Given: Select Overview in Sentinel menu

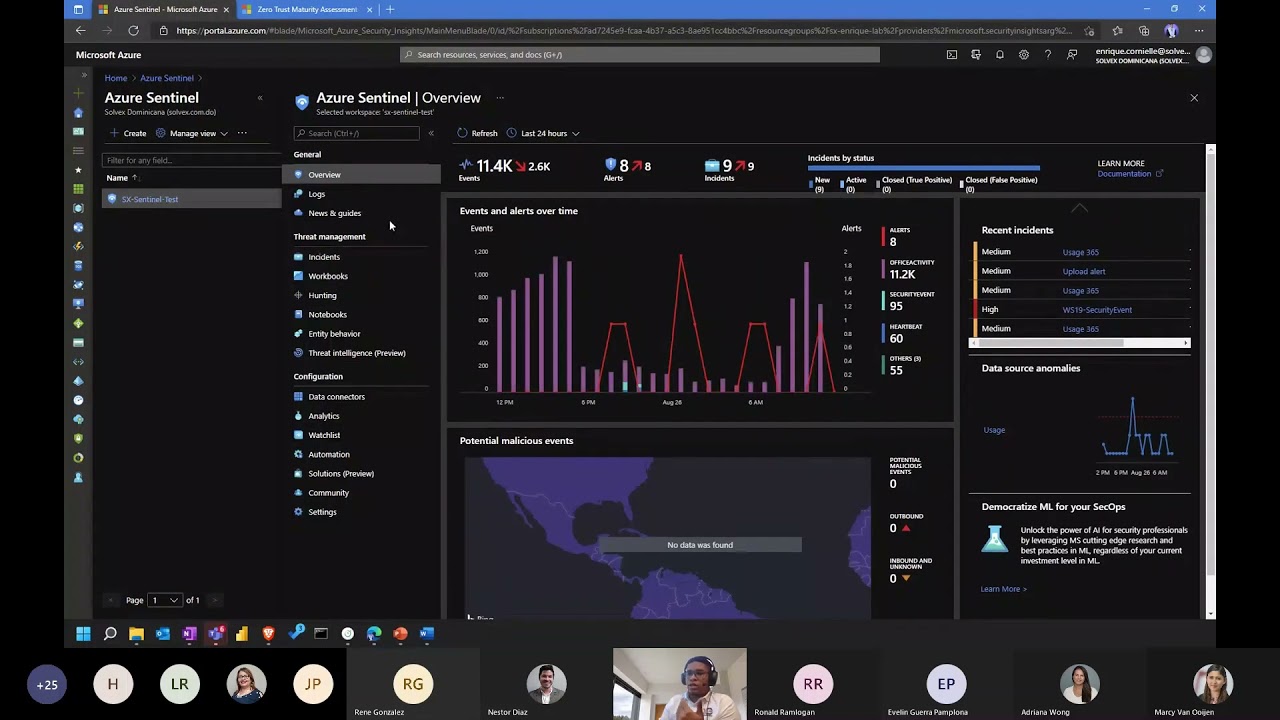Looking at the screenshot, I should (361, 175).
